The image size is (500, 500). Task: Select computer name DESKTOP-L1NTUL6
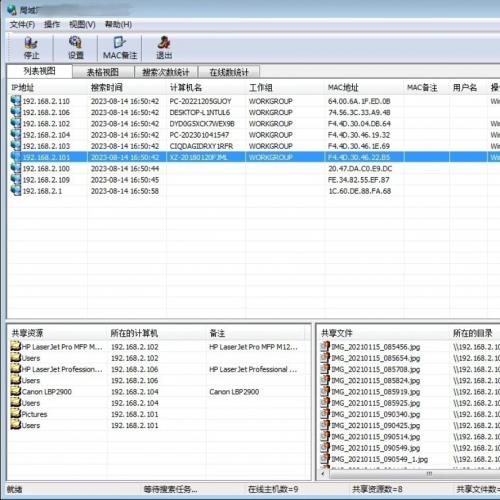pos(199,112)
